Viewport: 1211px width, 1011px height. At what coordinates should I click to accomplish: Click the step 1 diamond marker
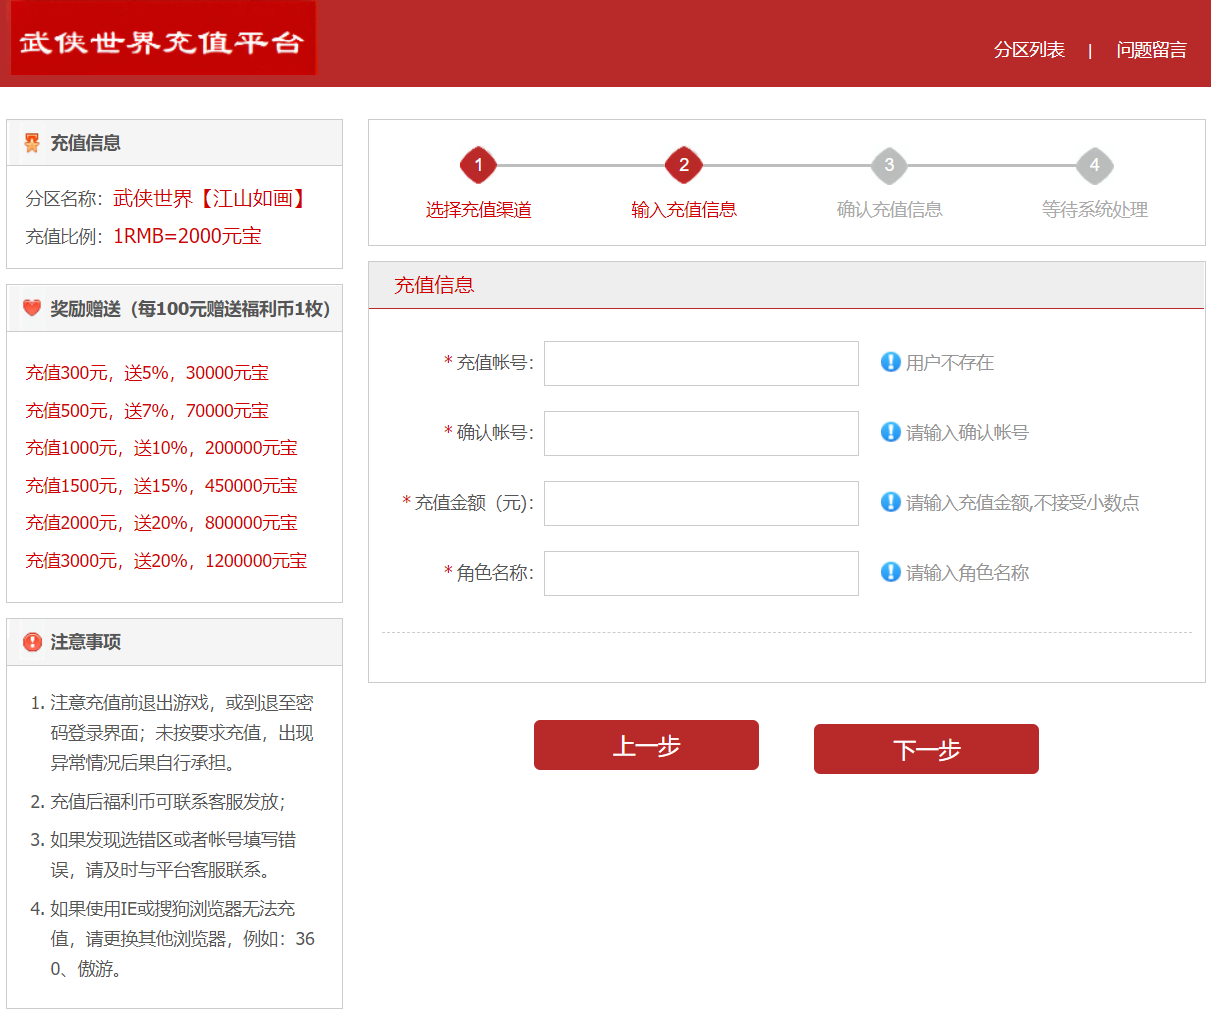tap(478, 165)
